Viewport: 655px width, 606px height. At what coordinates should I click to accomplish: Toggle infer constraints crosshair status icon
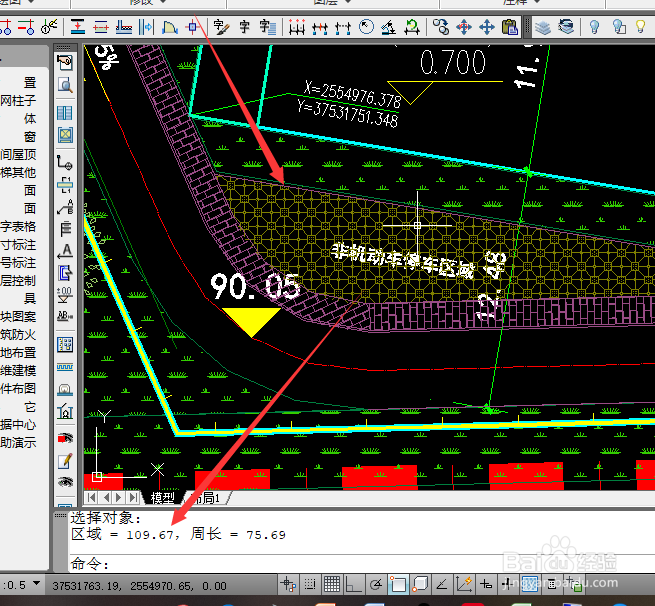click(x=288, y=584)
